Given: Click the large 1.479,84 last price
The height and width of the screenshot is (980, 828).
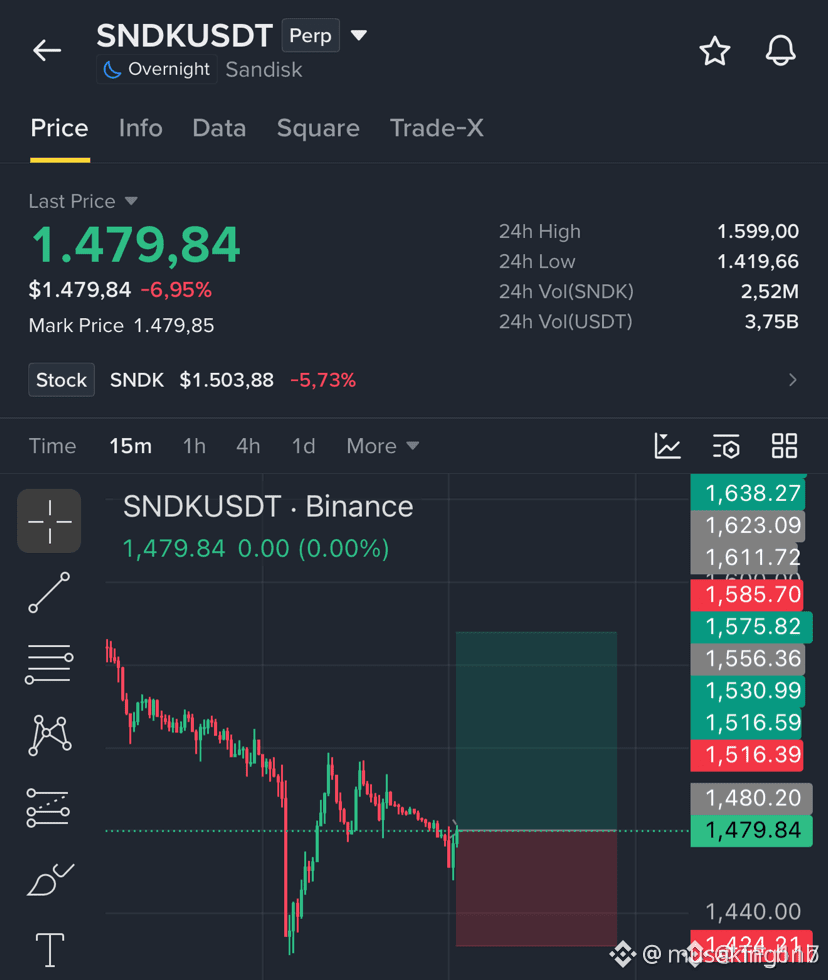Looking at the screenshot, I should 136,244.
